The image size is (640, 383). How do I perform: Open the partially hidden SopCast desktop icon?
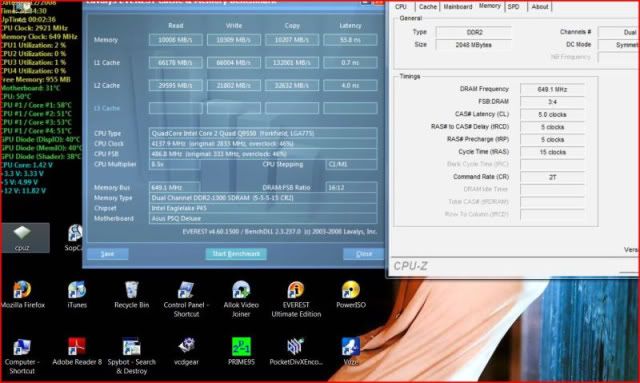[x=74, y=238]
